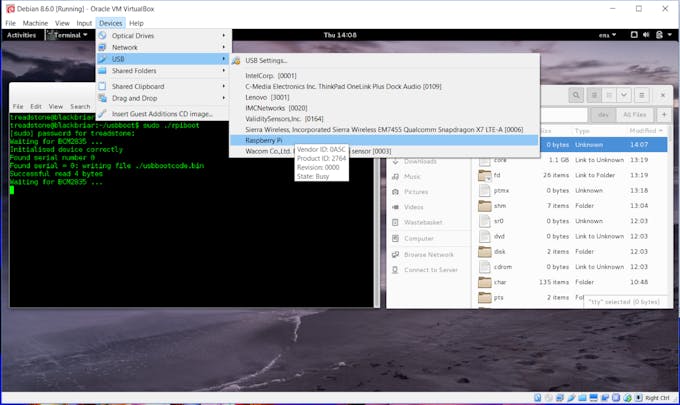The image size is (680, 405).
Task: Select the All Files search button
Action: [634, 115]
